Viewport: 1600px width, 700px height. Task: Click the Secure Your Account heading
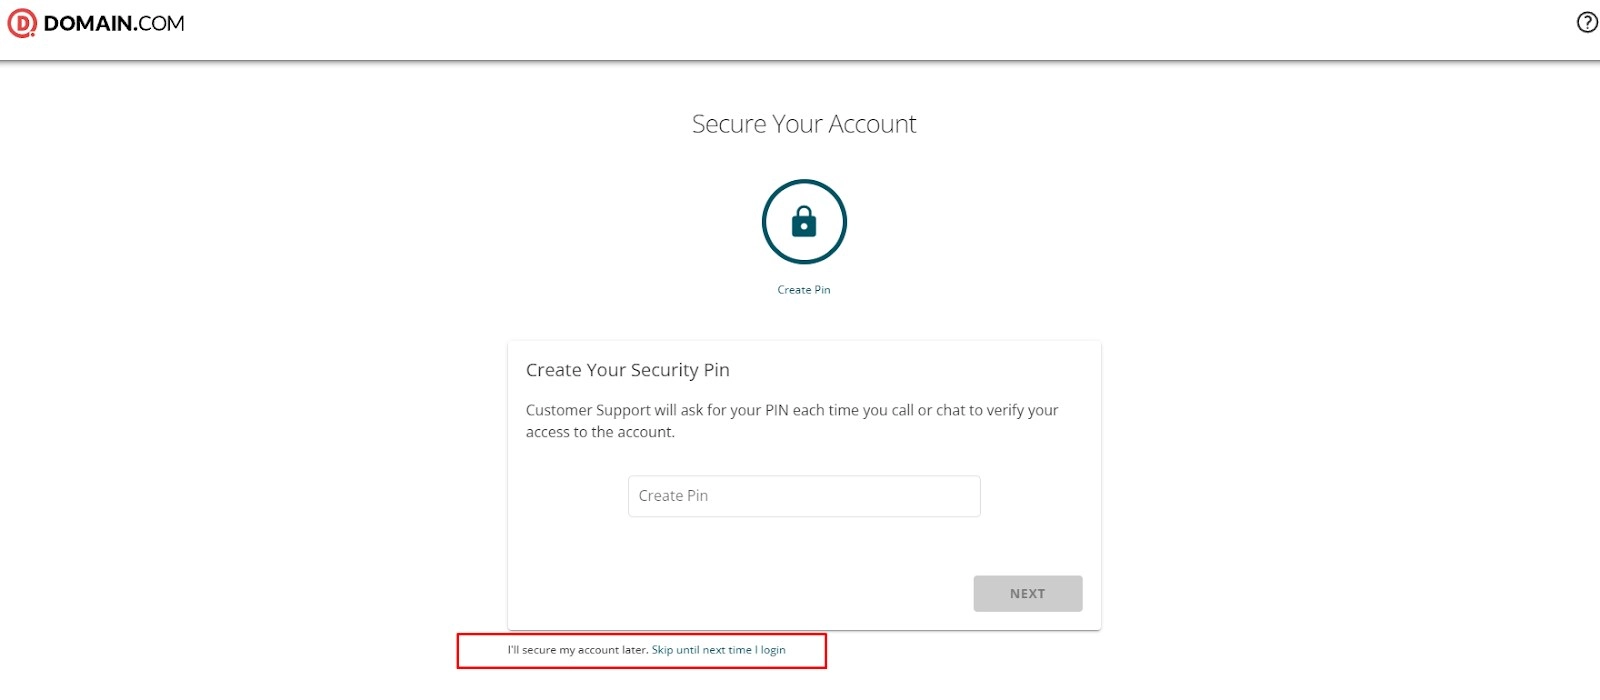804,124
